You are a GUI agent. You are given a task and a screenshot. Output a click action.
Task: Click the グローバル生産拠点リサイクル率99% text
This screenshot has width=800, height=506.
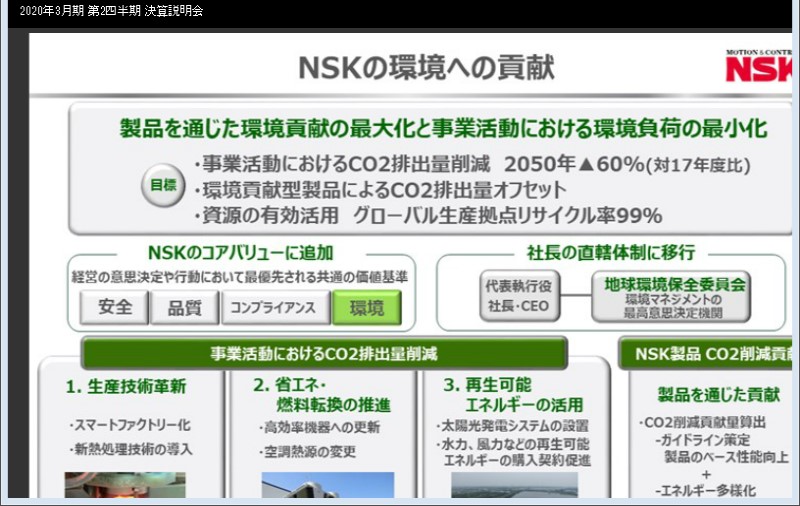pyautogui.click(x=508, y=215)
